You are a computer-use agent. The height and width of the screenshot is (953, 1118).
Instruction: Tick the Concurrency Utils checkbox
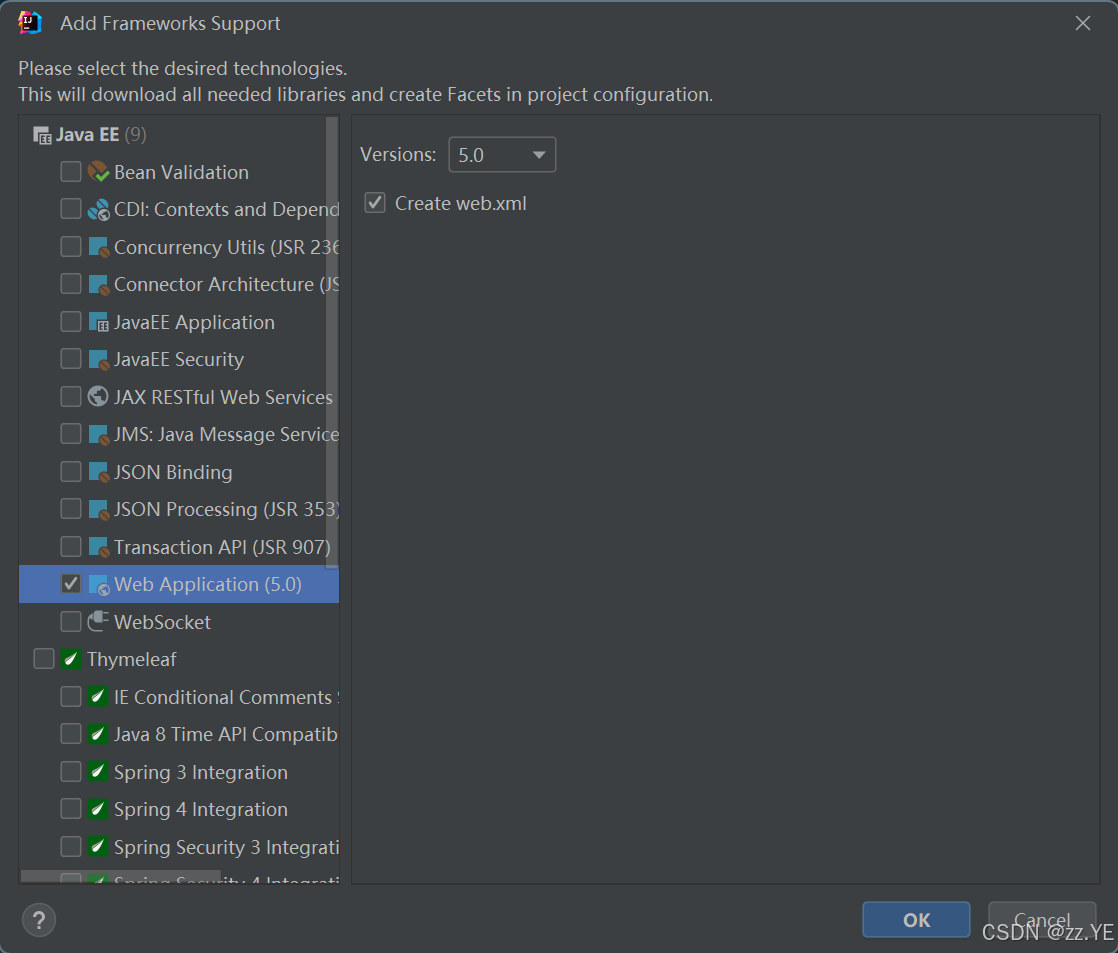click(x=71, y=247)
